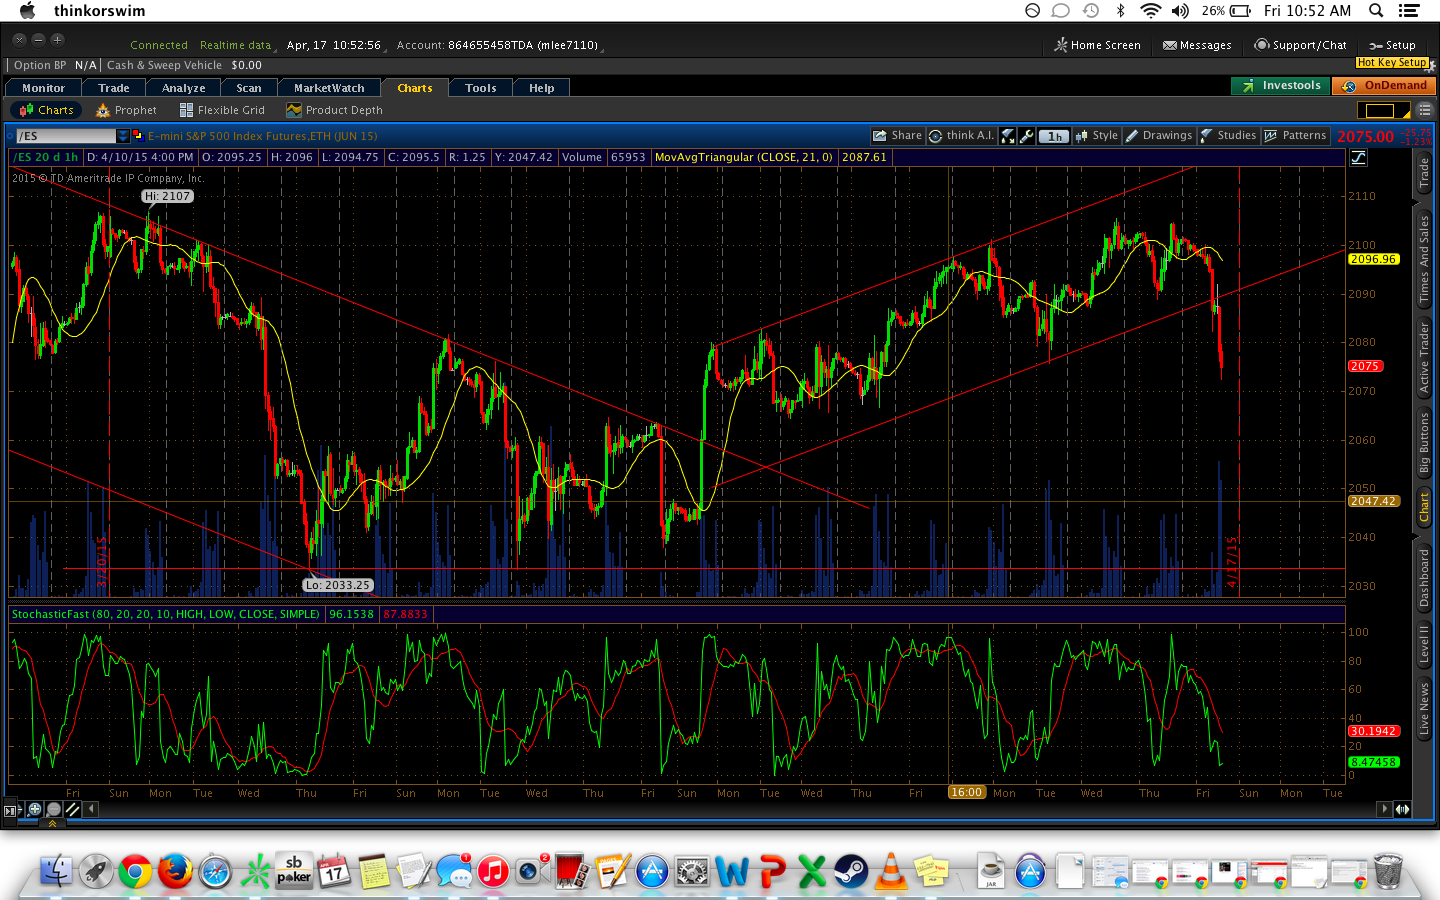
Task: Toggle the left sidebar panel icon
Action: click(x=11, y=810)
